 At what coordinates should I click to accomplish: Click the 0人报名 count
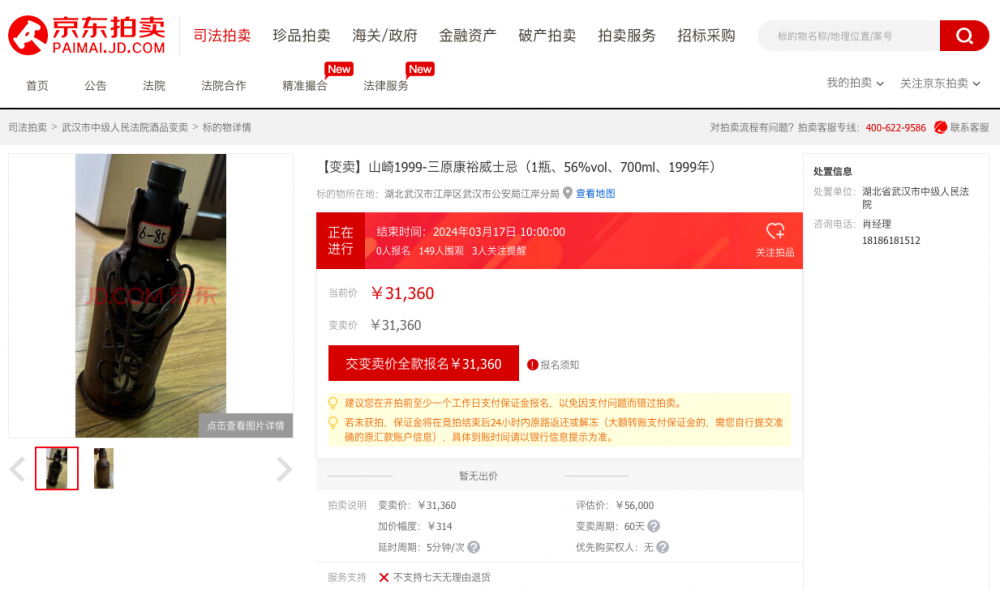[393, 251]
